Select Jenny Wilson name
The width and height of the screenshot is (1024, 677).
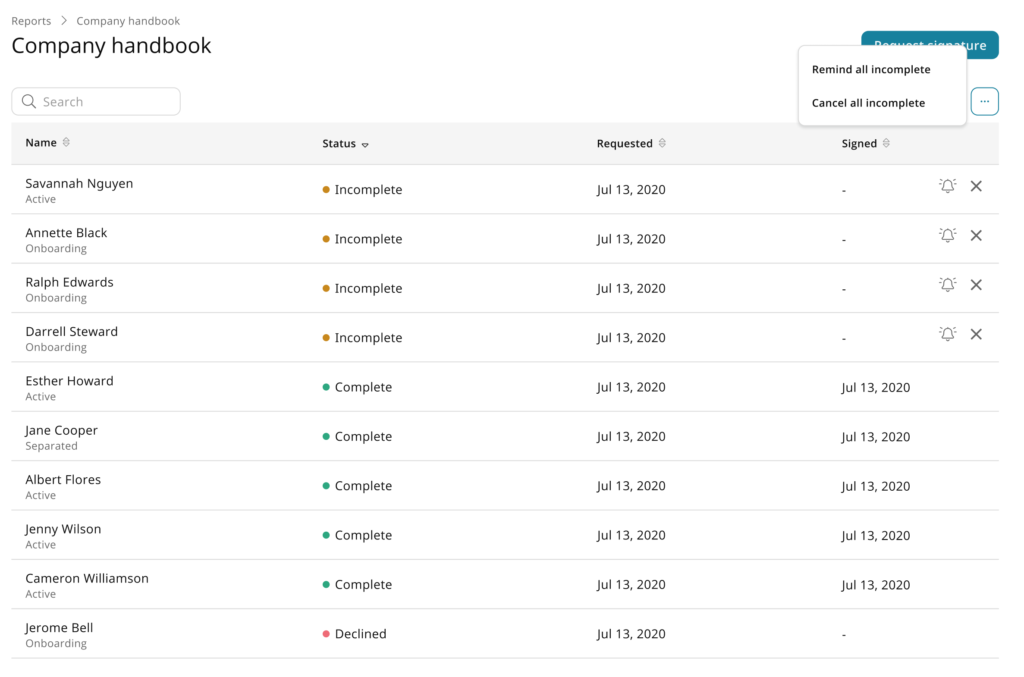tap(63, 529)
